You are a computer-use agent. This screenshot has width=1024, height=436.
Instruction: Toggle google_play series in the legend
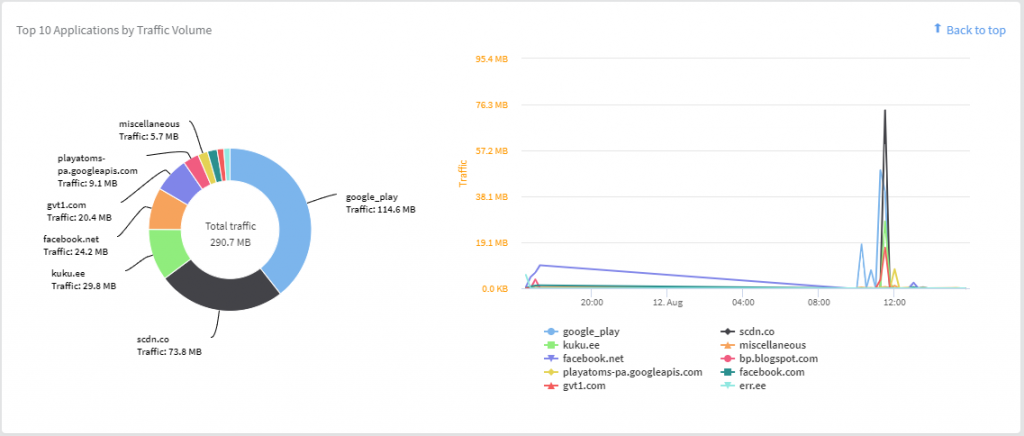(x=592, y=330)
